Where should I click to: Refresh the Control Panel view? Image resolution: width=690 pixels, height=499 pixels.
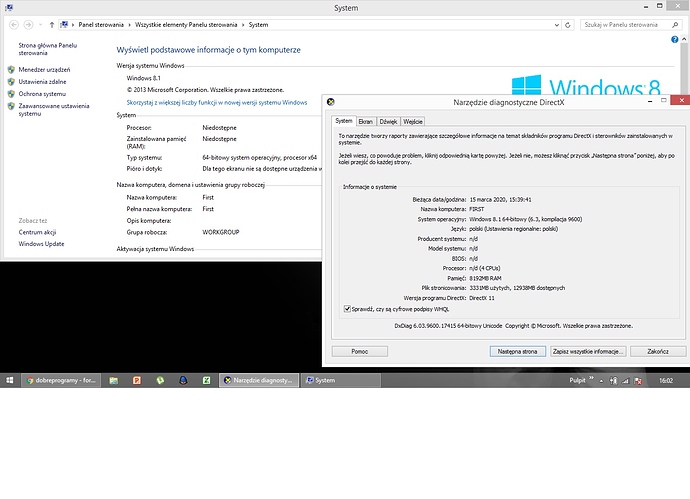point(568,25)
